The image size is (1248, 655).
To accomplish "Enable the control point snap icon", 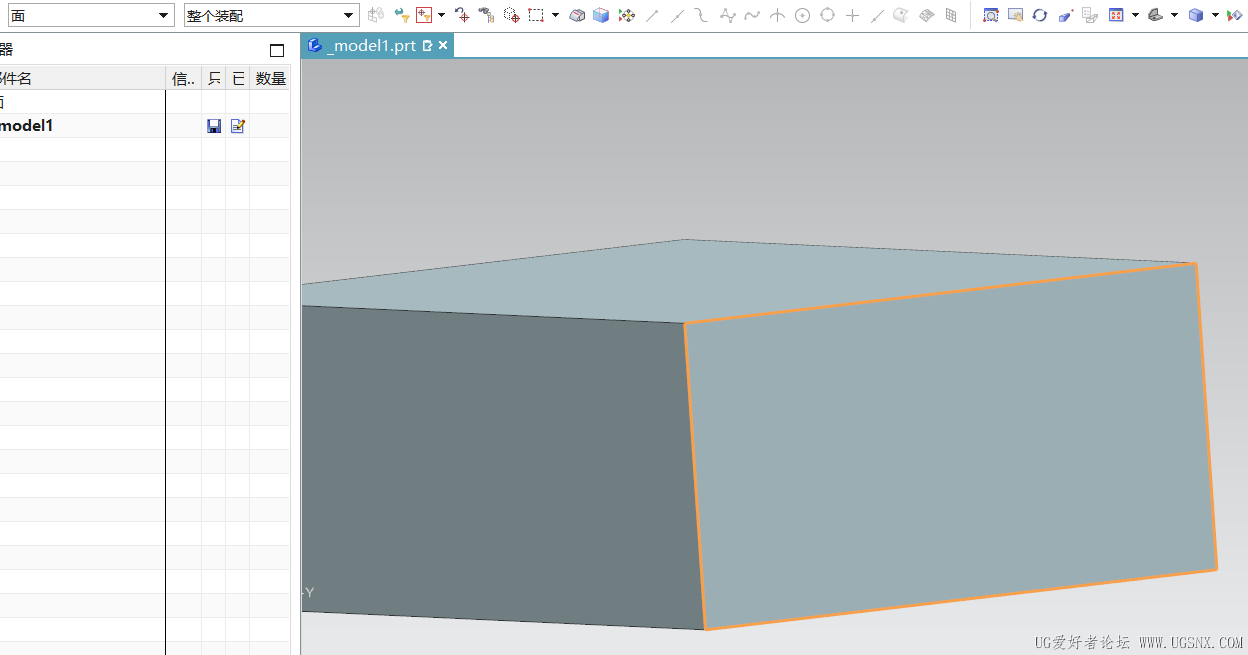I will pos(702,15).
